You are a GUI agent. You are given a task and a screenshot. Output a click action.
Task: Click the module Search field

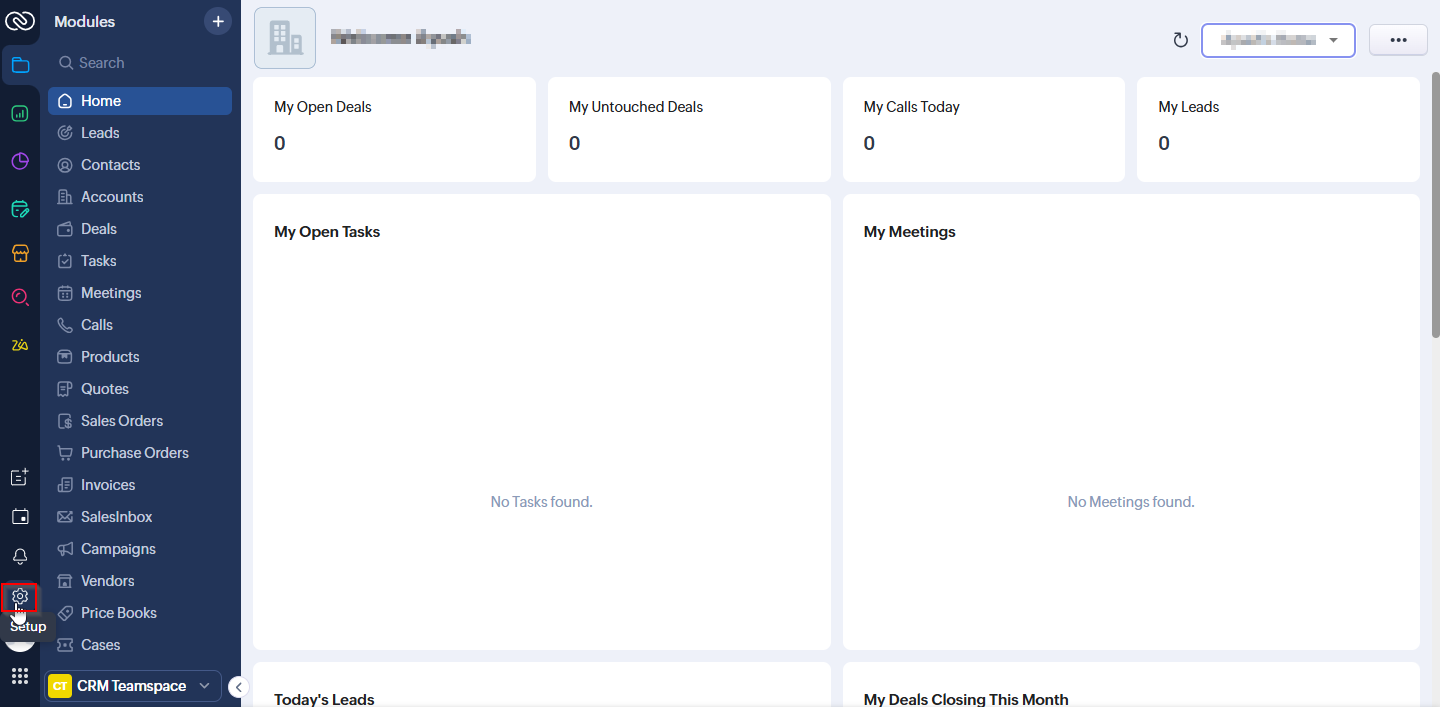click(x=140, y=63)
